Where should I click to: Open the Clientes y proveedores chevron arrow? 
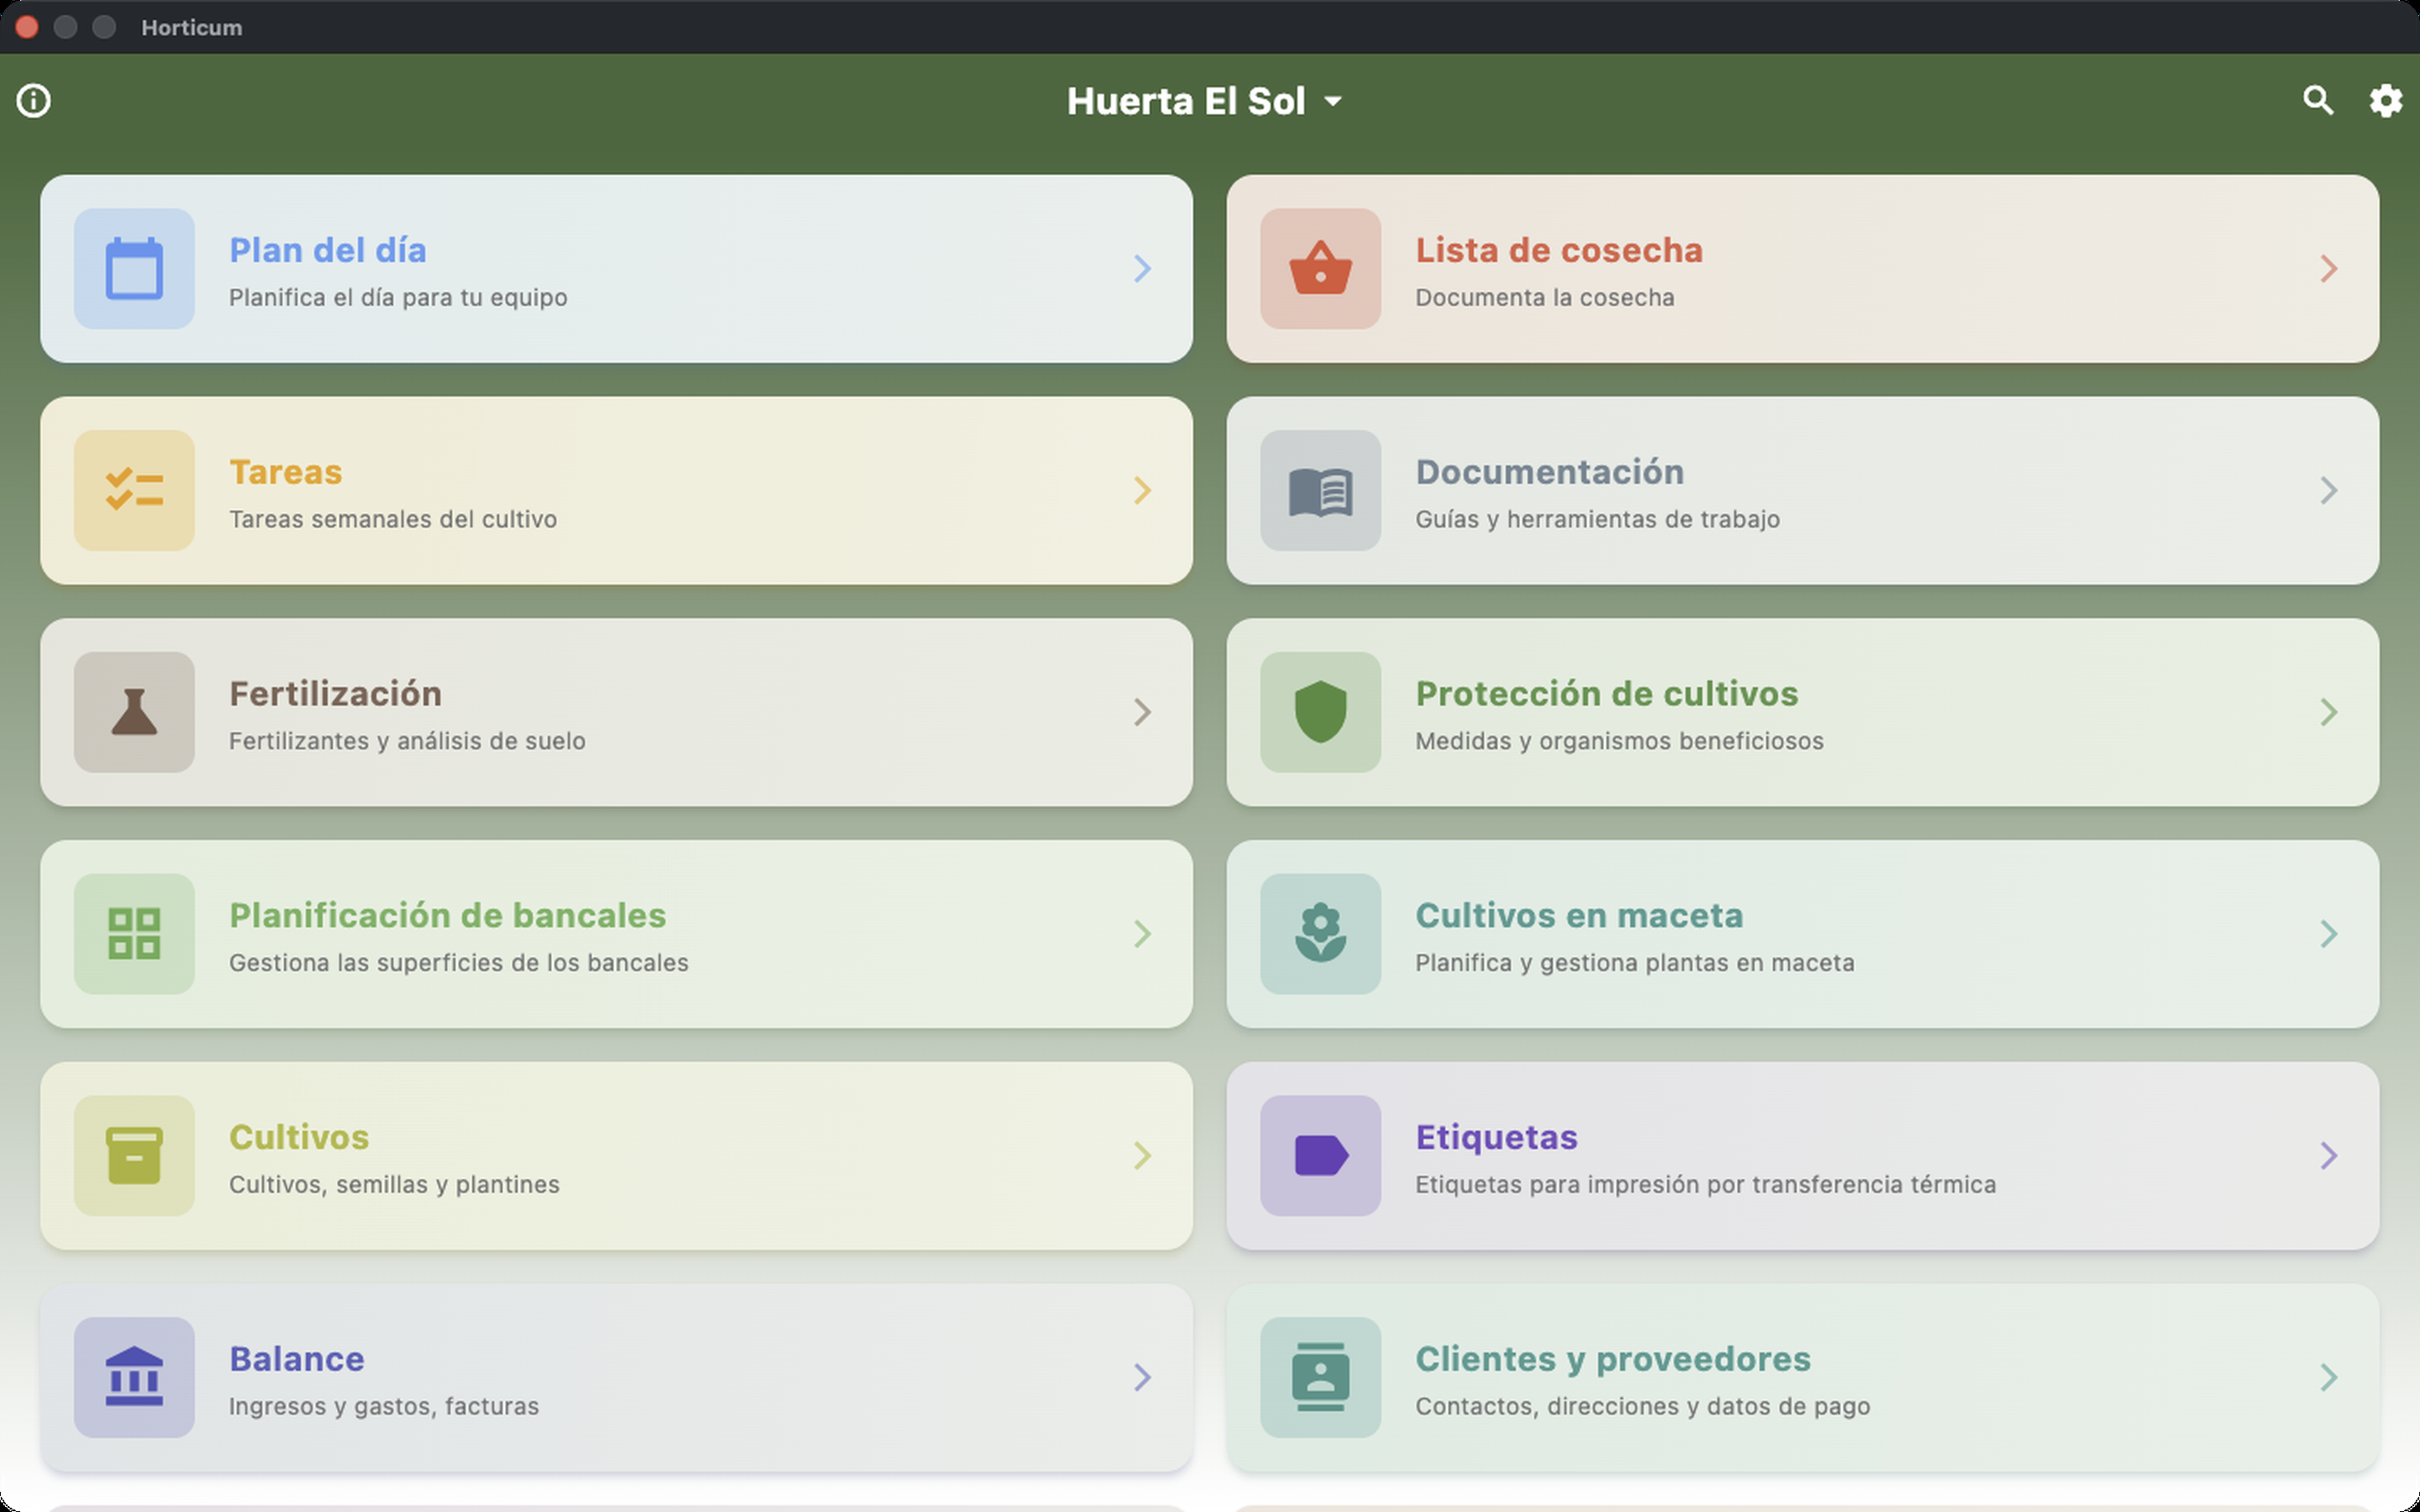(x=2328, y=1377)
